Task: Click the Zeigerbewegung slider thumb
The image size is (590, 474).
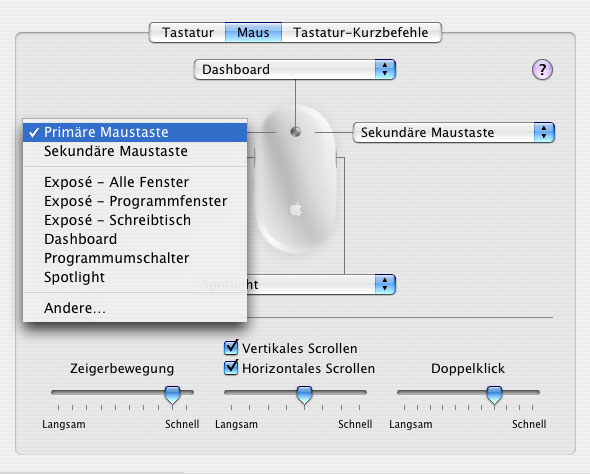Action: pos(172,395)
